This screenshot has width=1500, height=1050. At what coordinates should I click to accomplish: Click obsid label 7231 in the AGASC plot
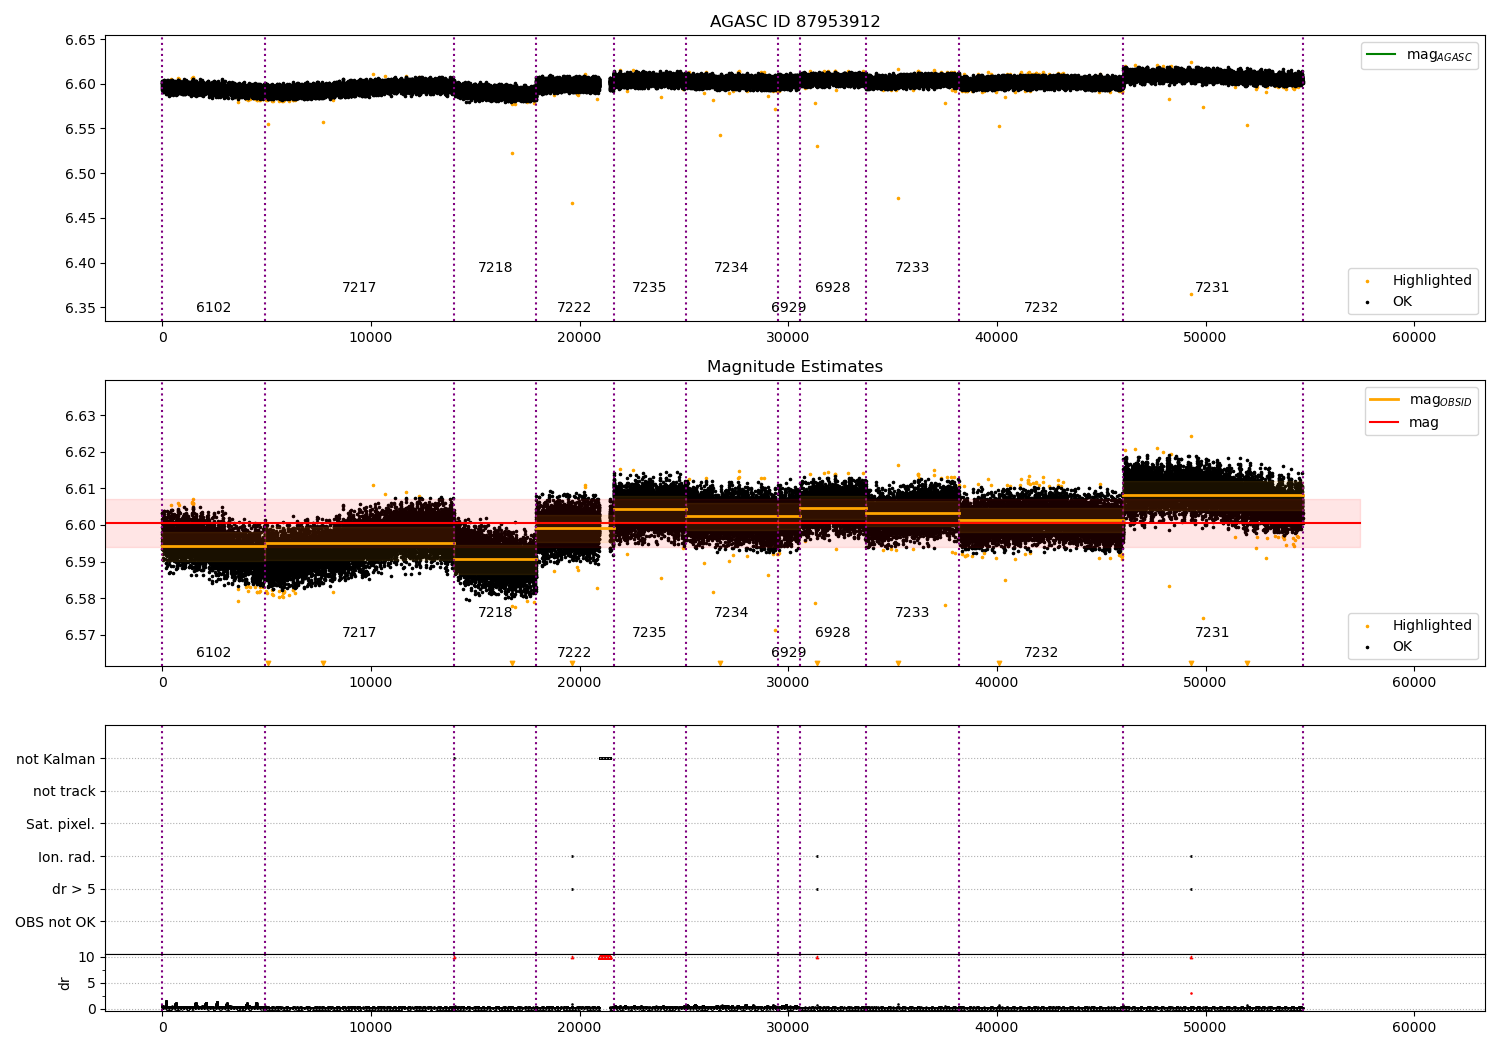[x=1212, y=288]
